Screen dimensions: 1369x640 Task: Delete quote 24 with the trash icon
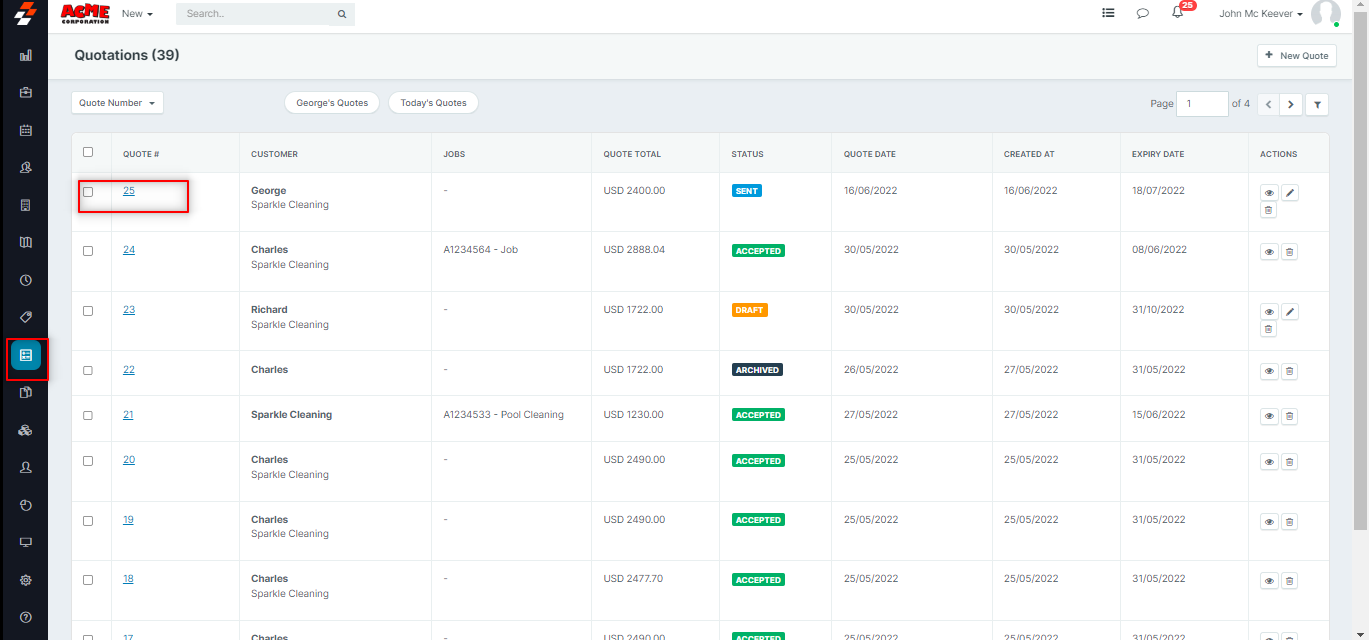1289,252
